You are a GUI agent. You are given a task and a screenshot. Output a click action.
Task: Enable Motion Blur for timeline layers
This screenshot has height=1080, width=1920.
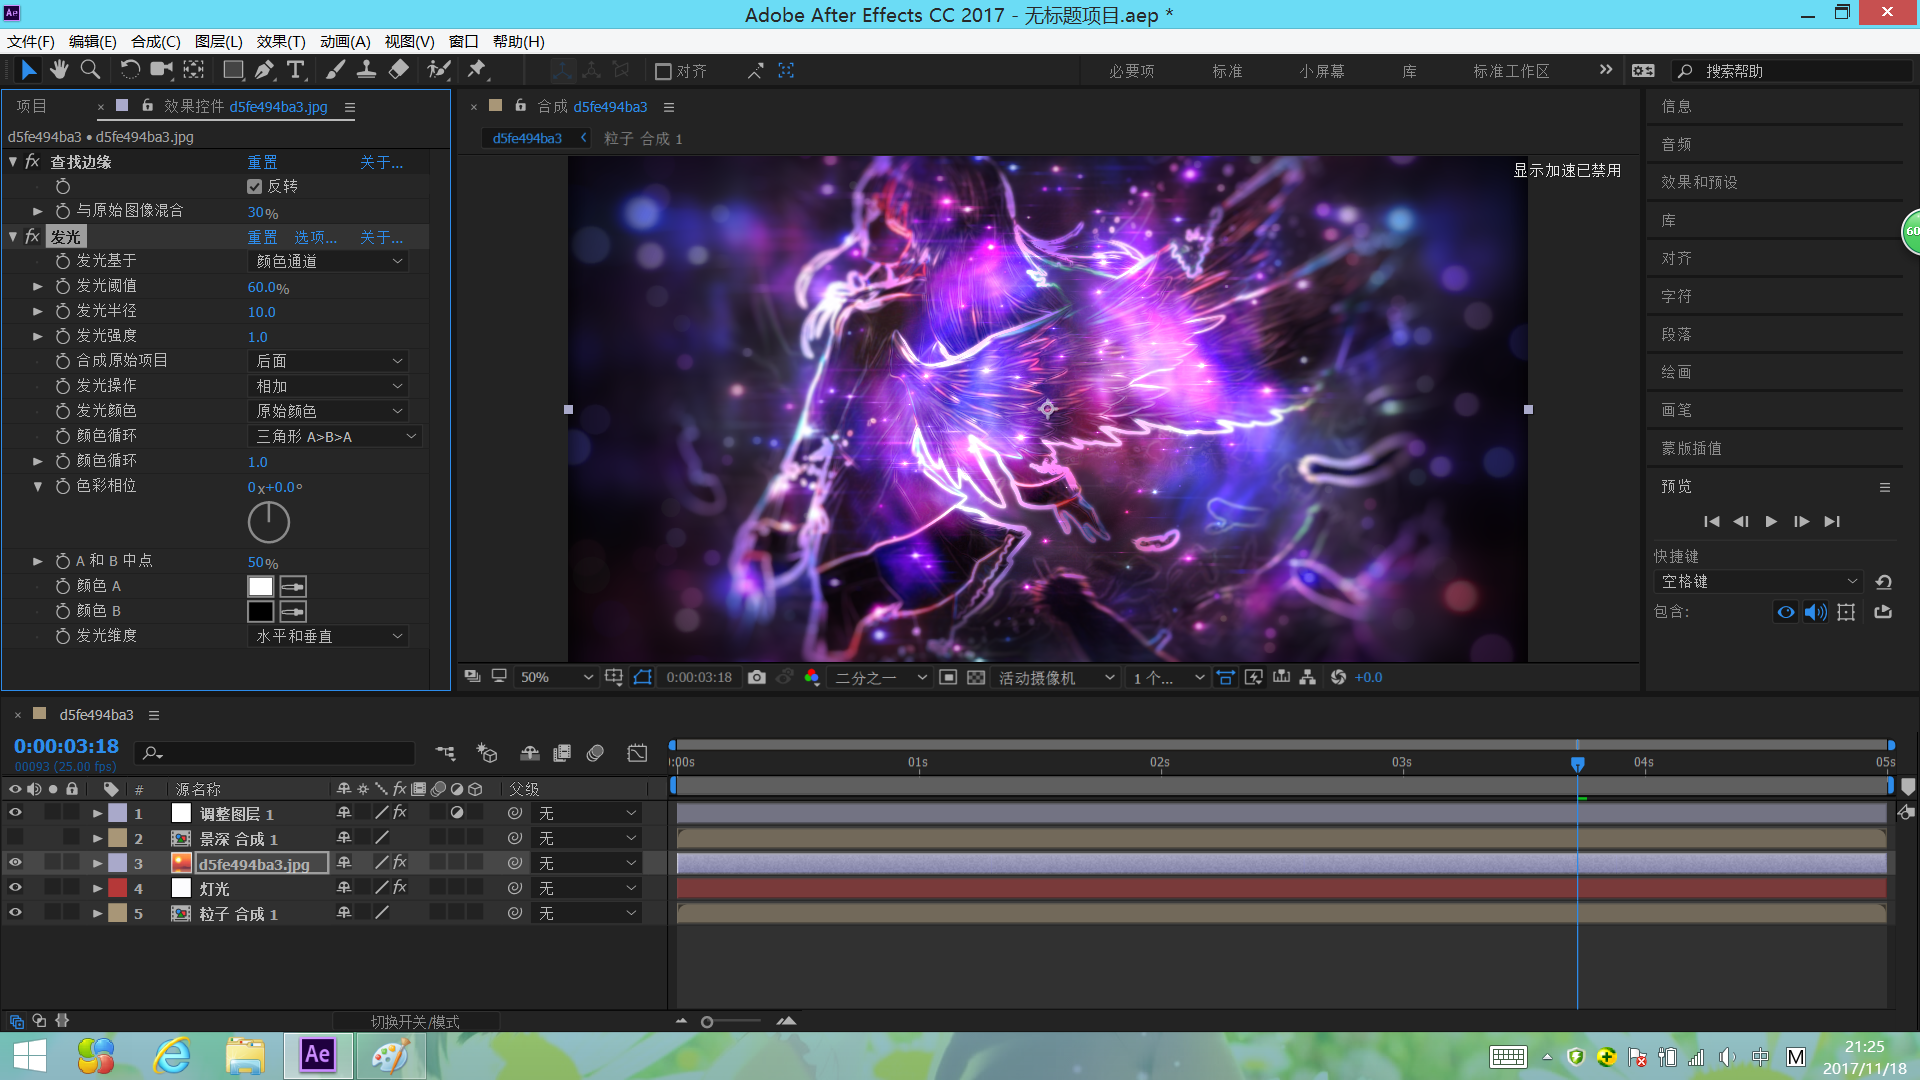595,753
